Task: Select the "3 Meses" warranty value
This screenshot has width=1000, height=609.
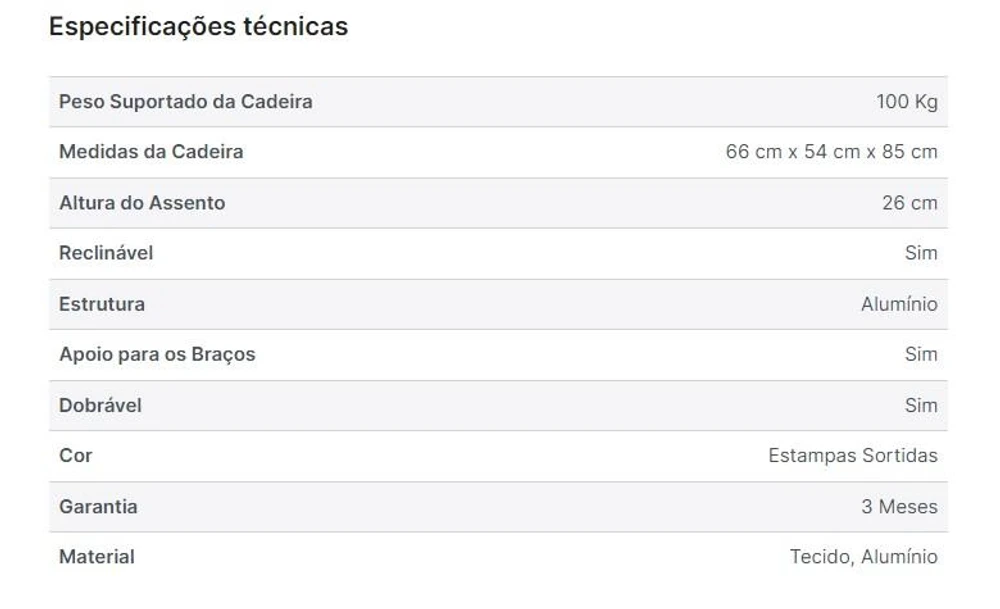Action: tap(899, 506)
